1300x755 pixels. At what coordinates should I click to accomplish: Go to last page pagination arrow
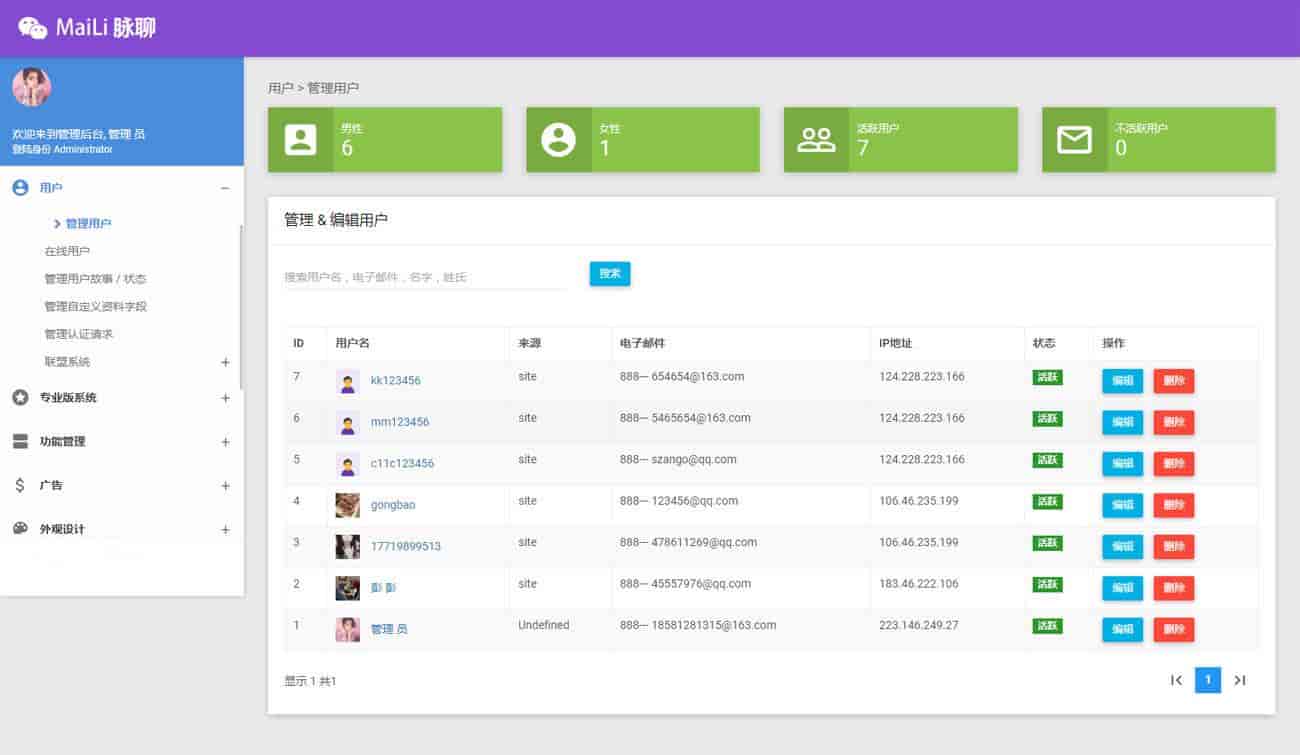point(1240,680)
